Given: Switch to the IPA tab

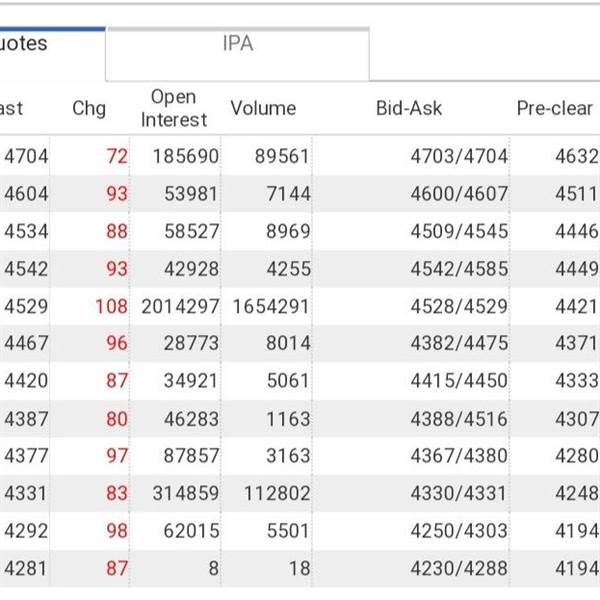Looking at the screenshot, I should 238,45.
